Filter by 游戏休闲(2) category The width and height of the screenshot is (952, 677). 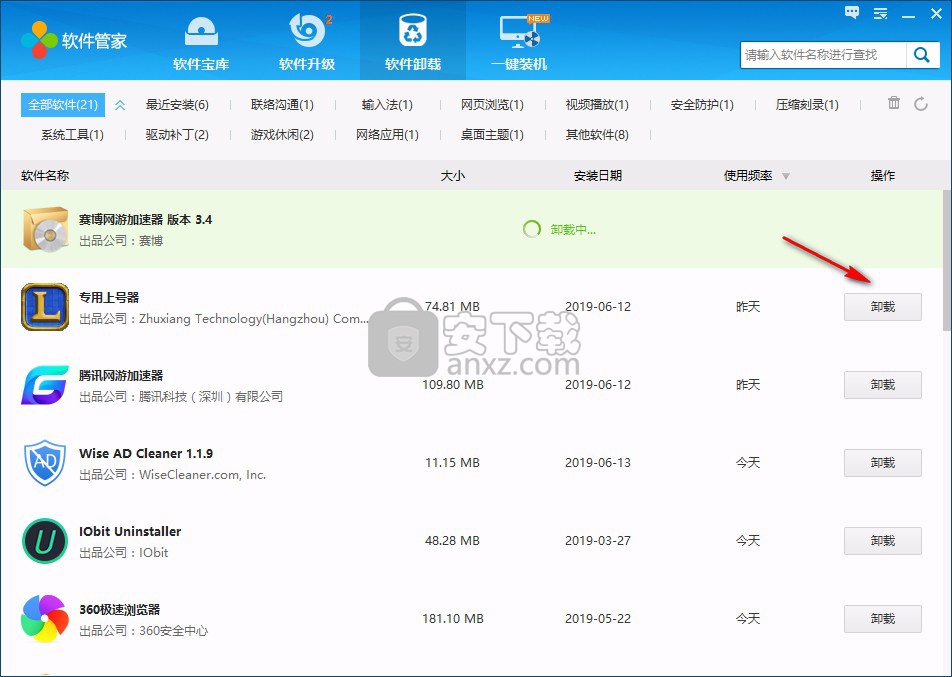pos(282,134)
